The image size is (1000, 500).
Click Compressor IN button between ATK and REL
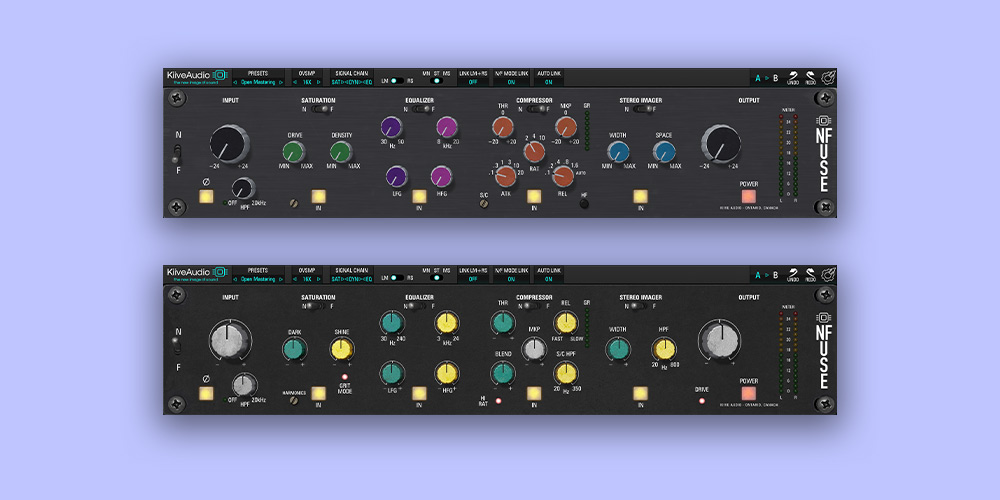point(534,196)
